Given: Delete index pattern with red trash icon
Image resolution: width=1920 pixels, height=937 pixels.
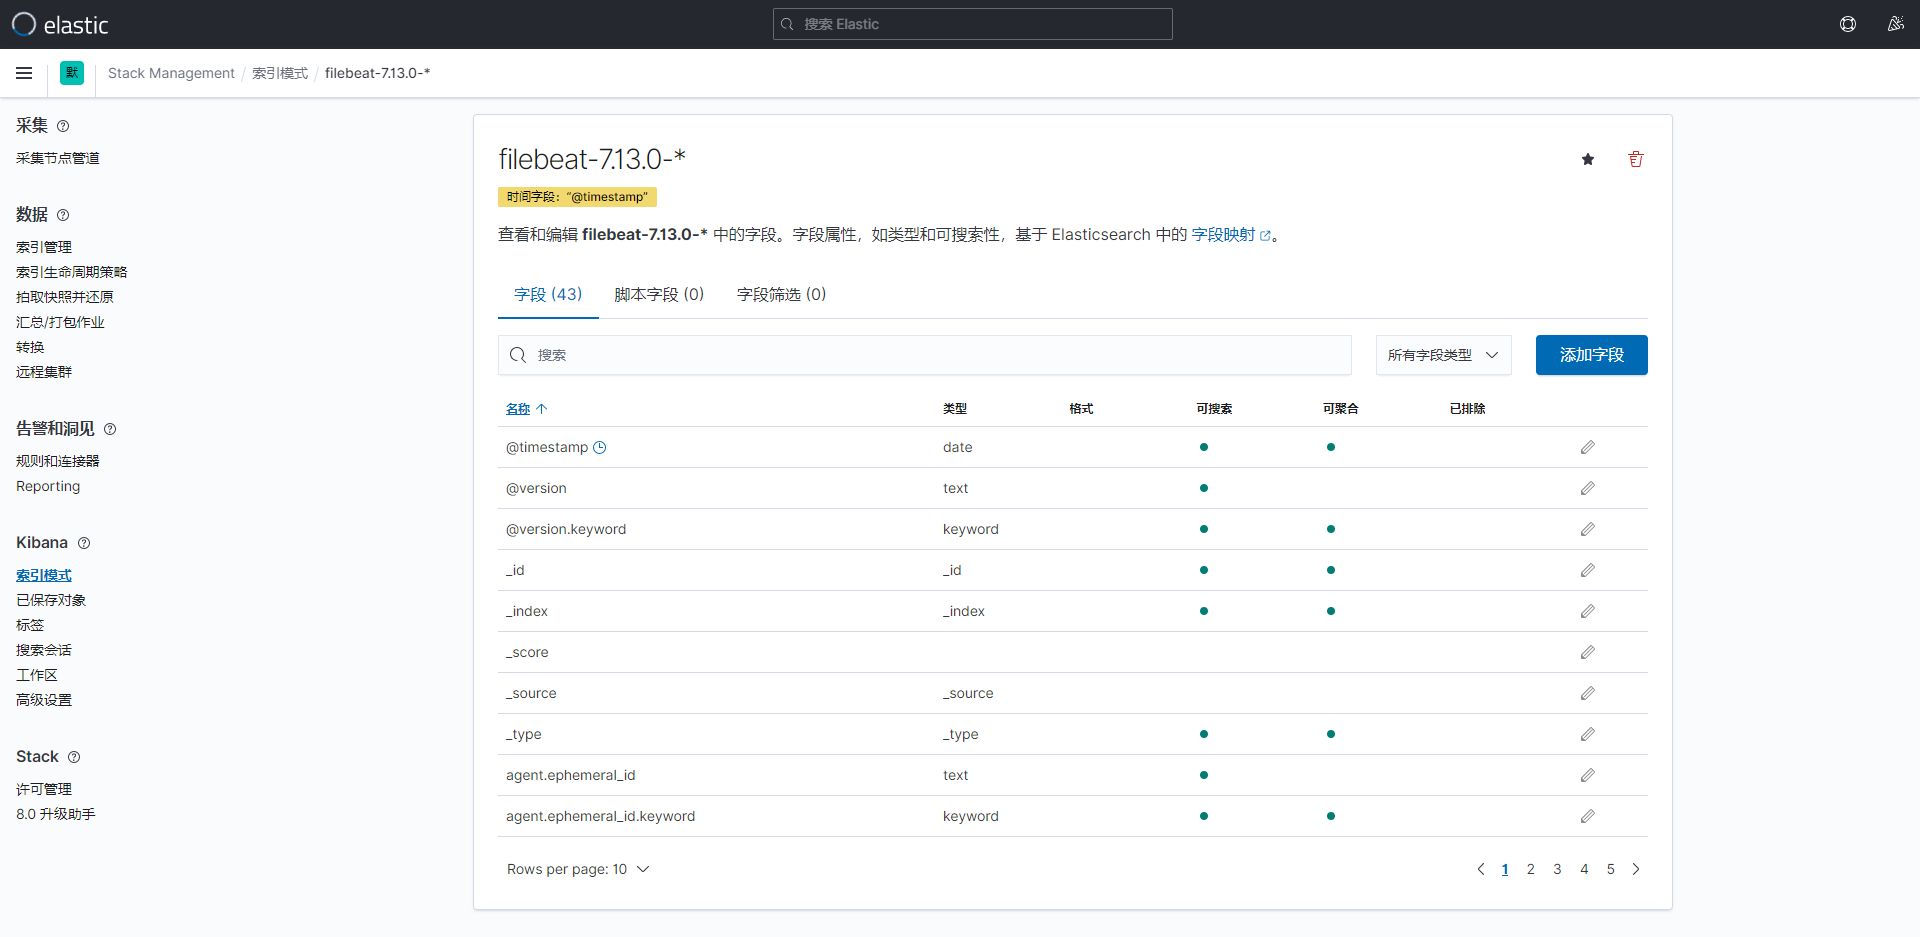Looking at the screenshot, I should [x=1636, y=159].
